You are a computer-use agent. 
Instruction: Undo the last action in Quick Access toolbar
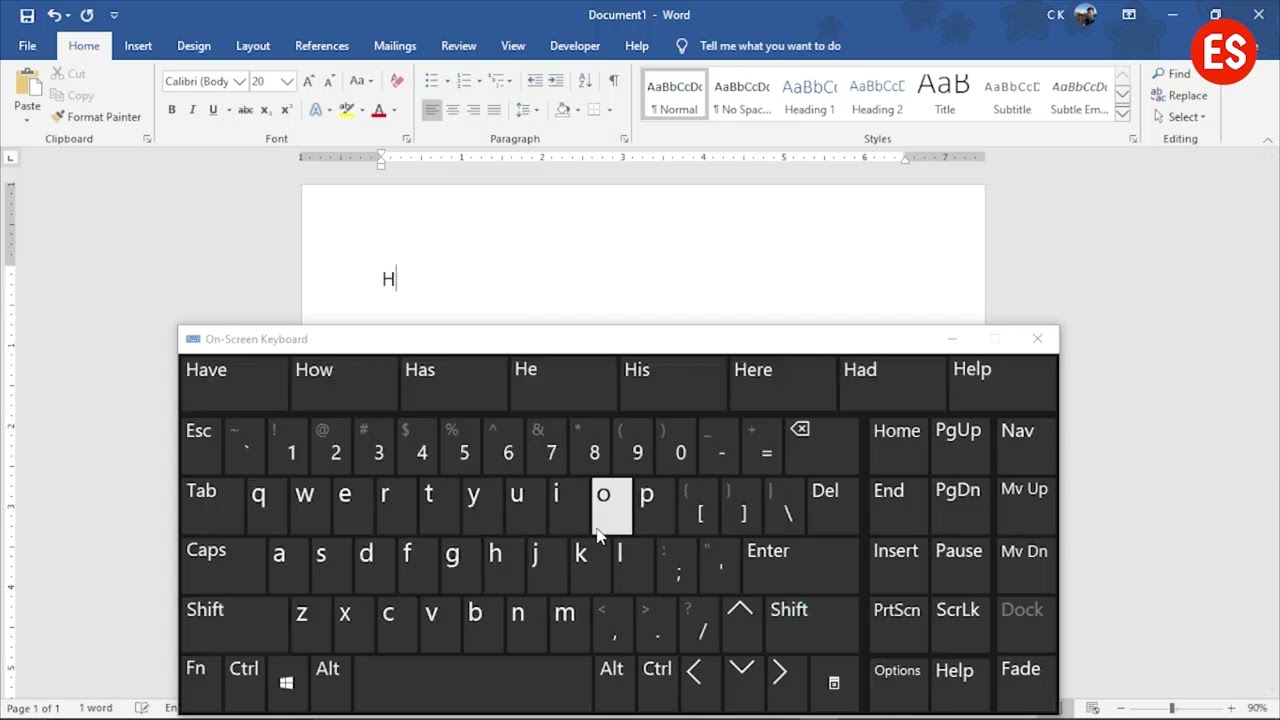point(54,15)
